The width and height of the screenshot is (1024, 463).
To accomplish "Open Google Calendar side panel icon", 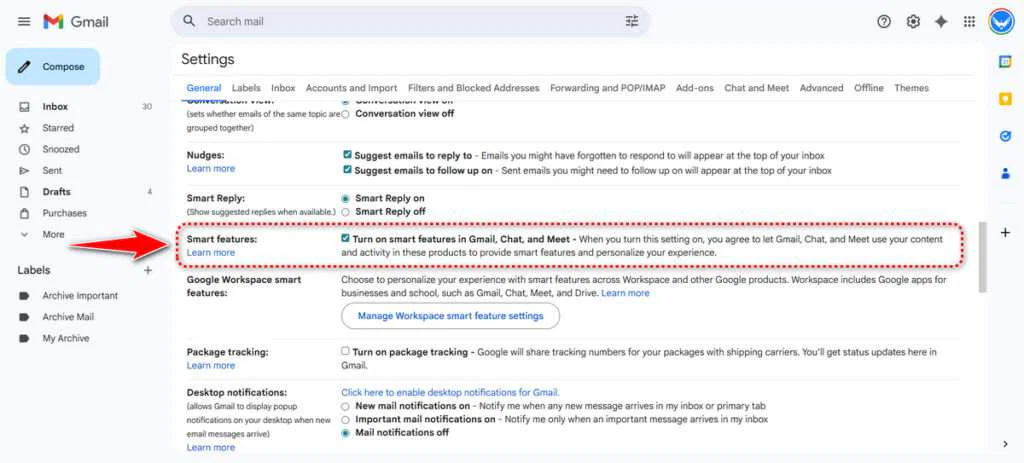I will click(x=1005, y=61).
